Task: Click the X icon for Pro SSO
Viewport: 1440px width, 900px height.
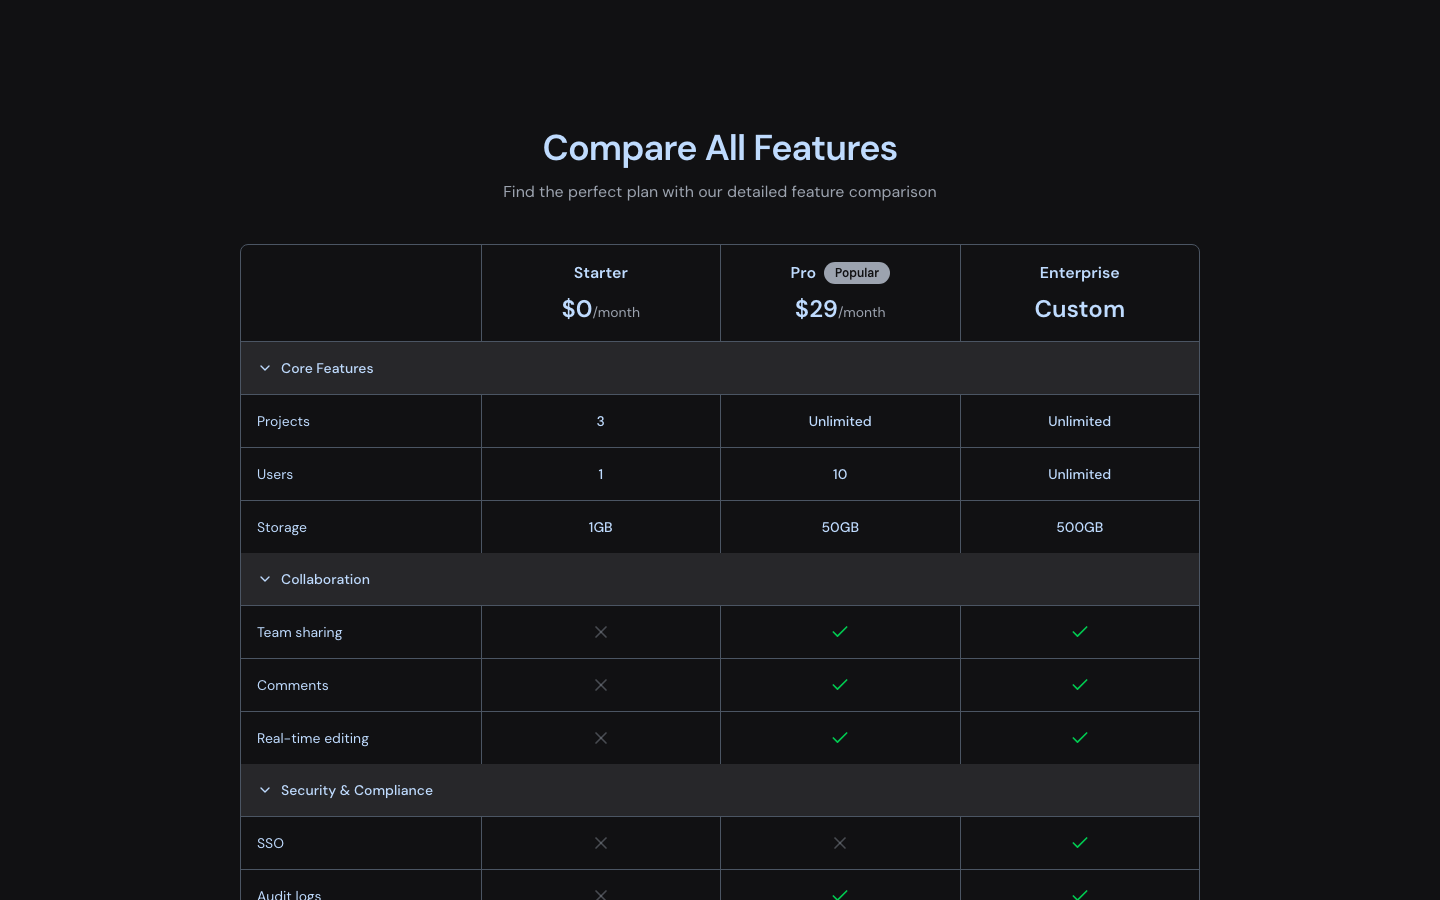Action: 840,843
